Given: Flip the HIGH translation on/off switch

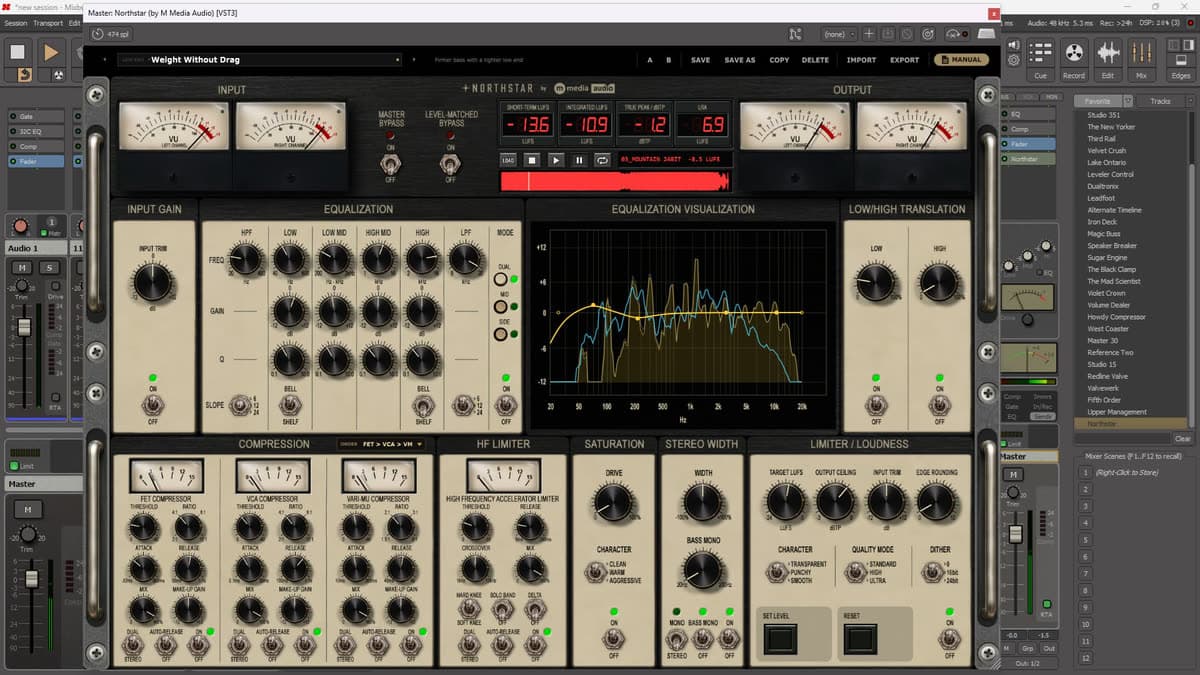Looking at the screenshot, I should 939,404.
